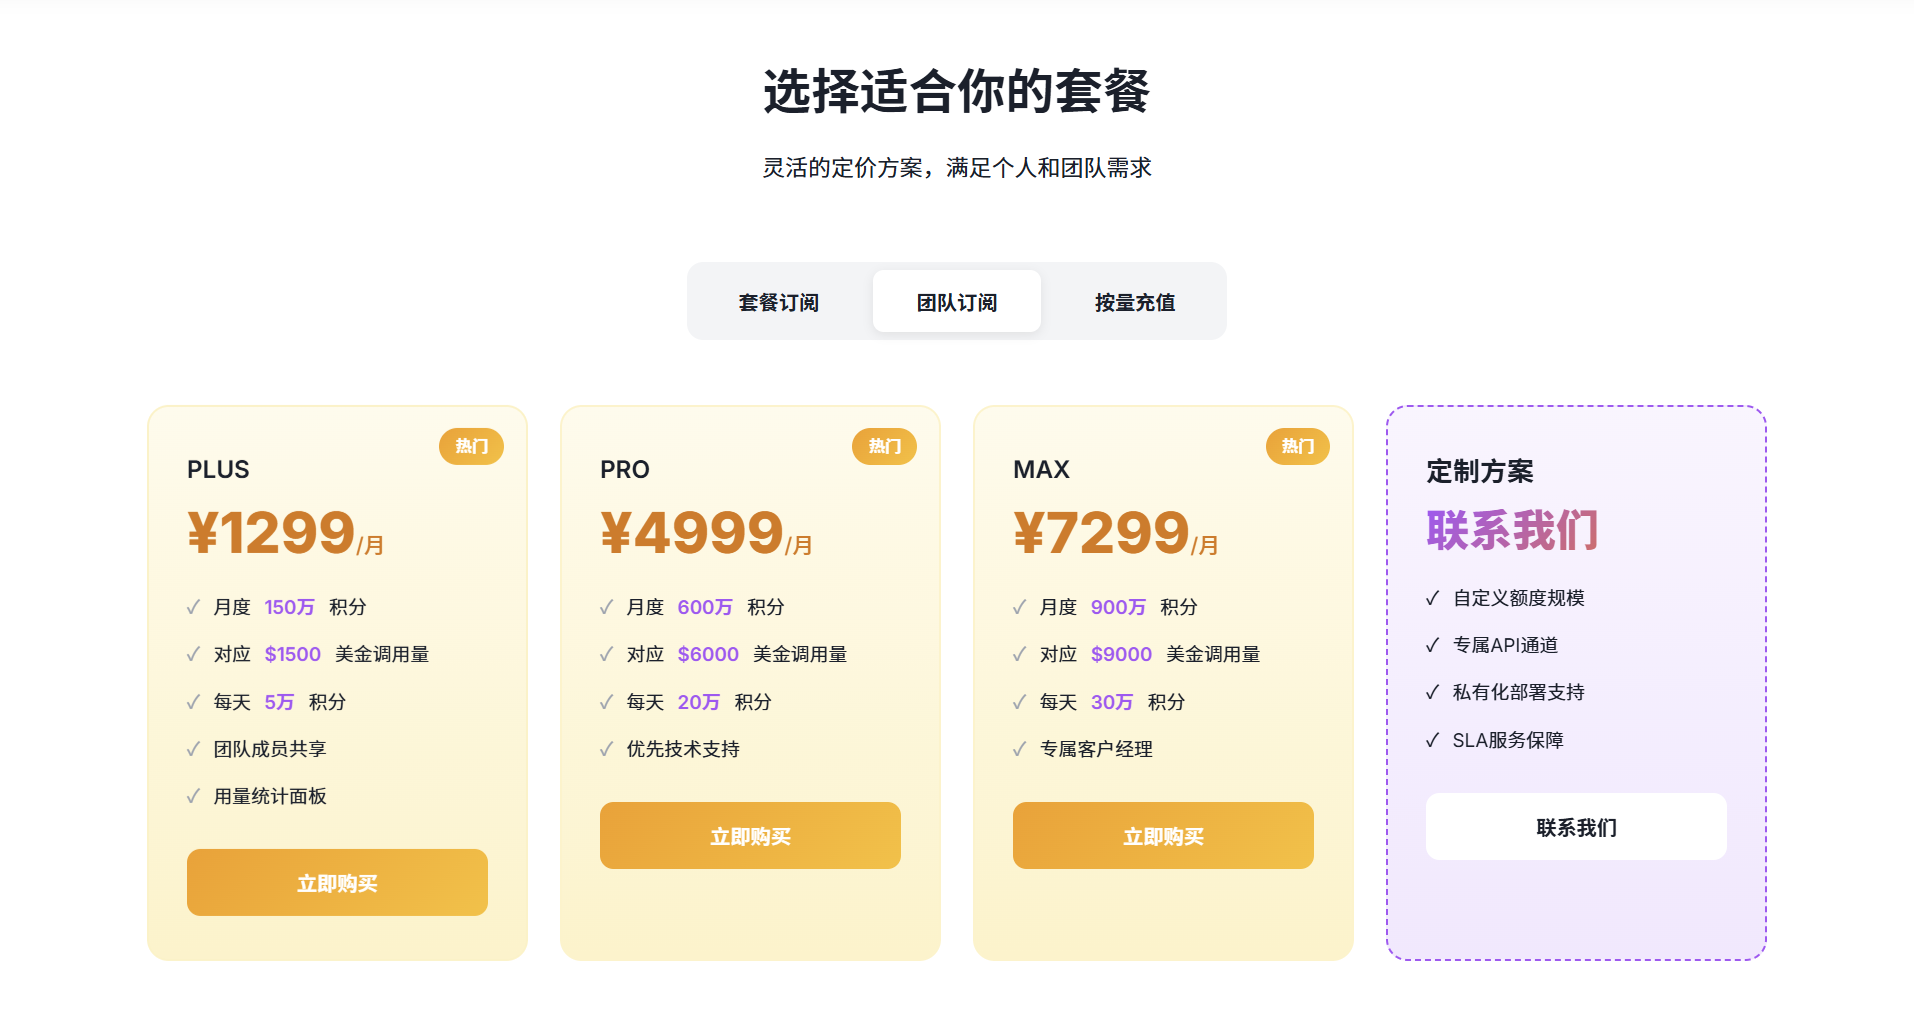Click 立即购买 on the PLUS plan
The height and width of the screenshot is (1011, 1914).
[x=336, y=882]
